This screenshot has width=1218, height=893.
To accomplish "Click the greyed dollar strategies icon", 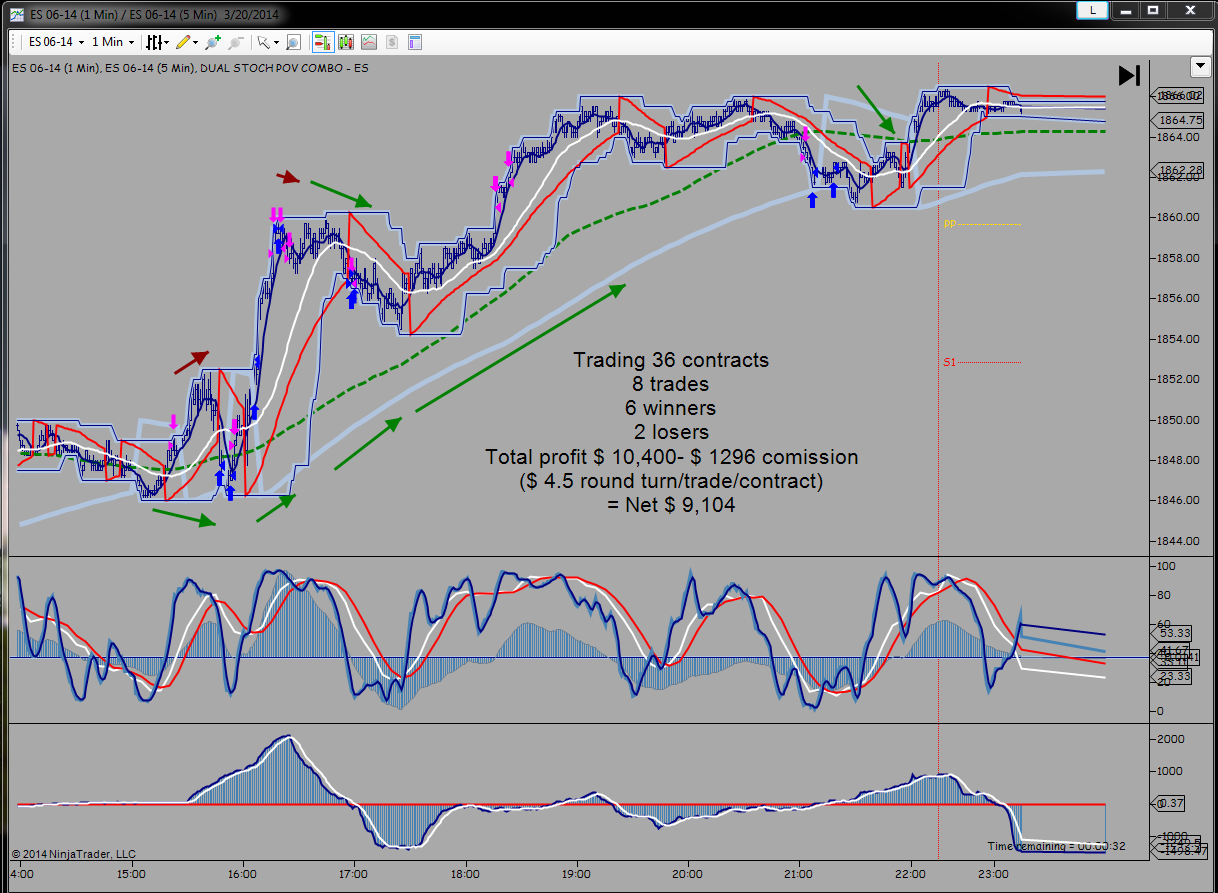I will [392, 42].
